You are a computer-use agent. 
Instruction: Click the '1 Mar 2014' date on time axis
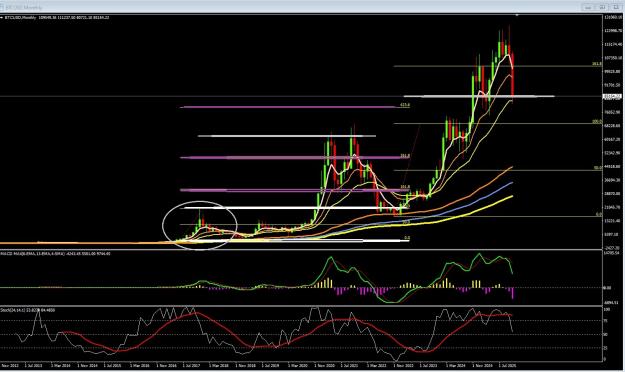pos(60,365)
